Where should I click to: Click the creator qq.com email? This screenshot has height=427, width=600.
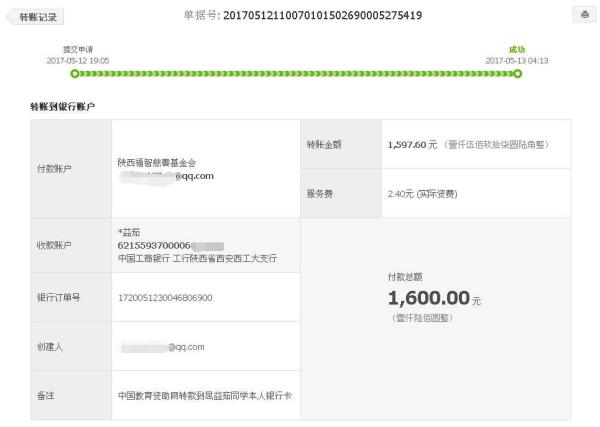click(163, 347)
